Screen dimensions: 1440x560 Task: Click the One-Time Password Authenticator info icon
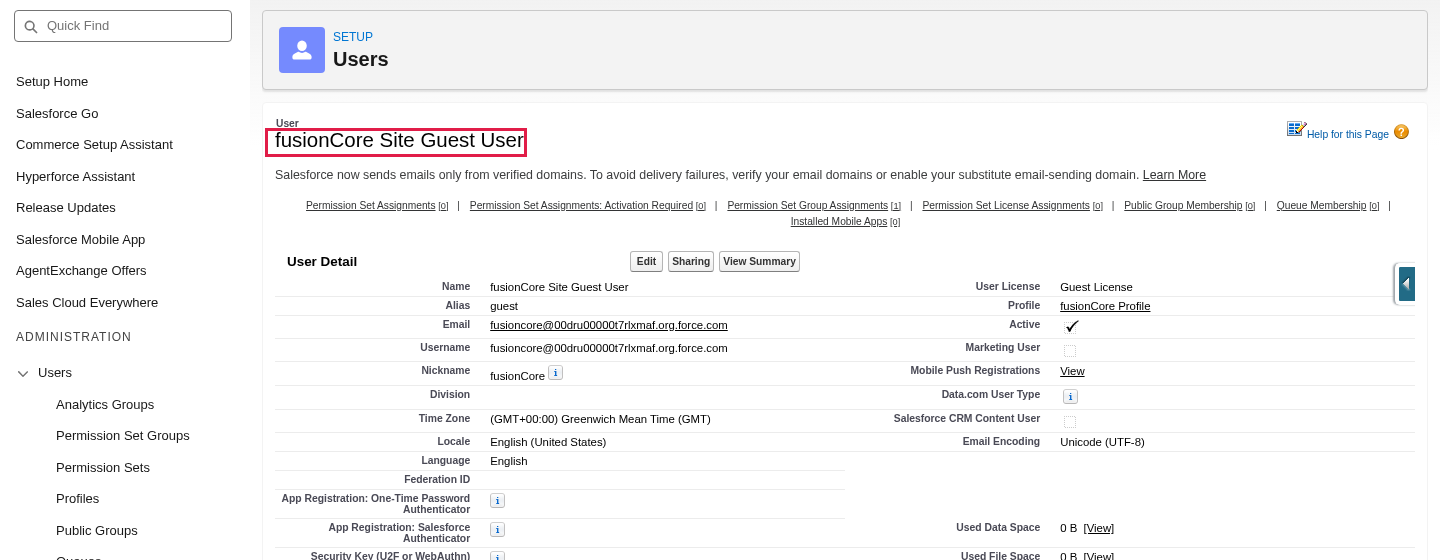(497, 500)
